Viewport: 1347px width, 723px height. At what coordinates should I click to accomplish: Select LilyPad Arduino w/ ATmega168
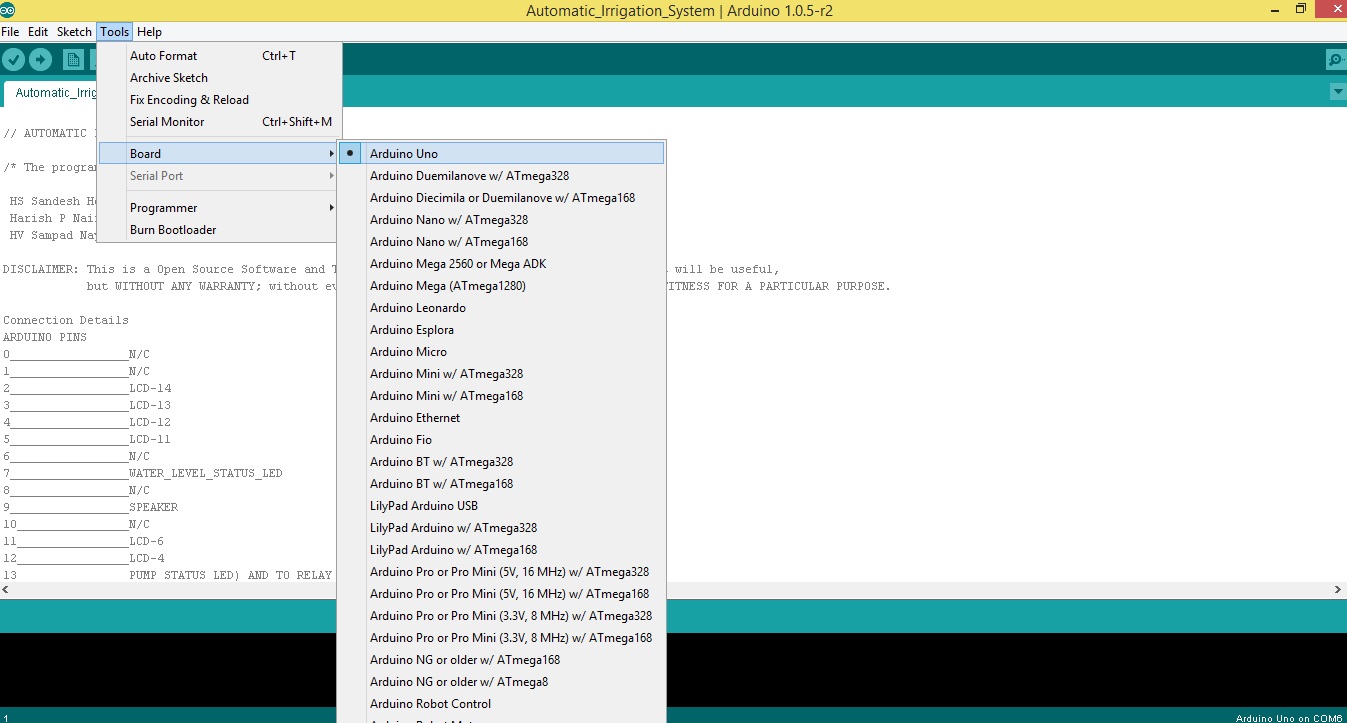pos(501,550)
